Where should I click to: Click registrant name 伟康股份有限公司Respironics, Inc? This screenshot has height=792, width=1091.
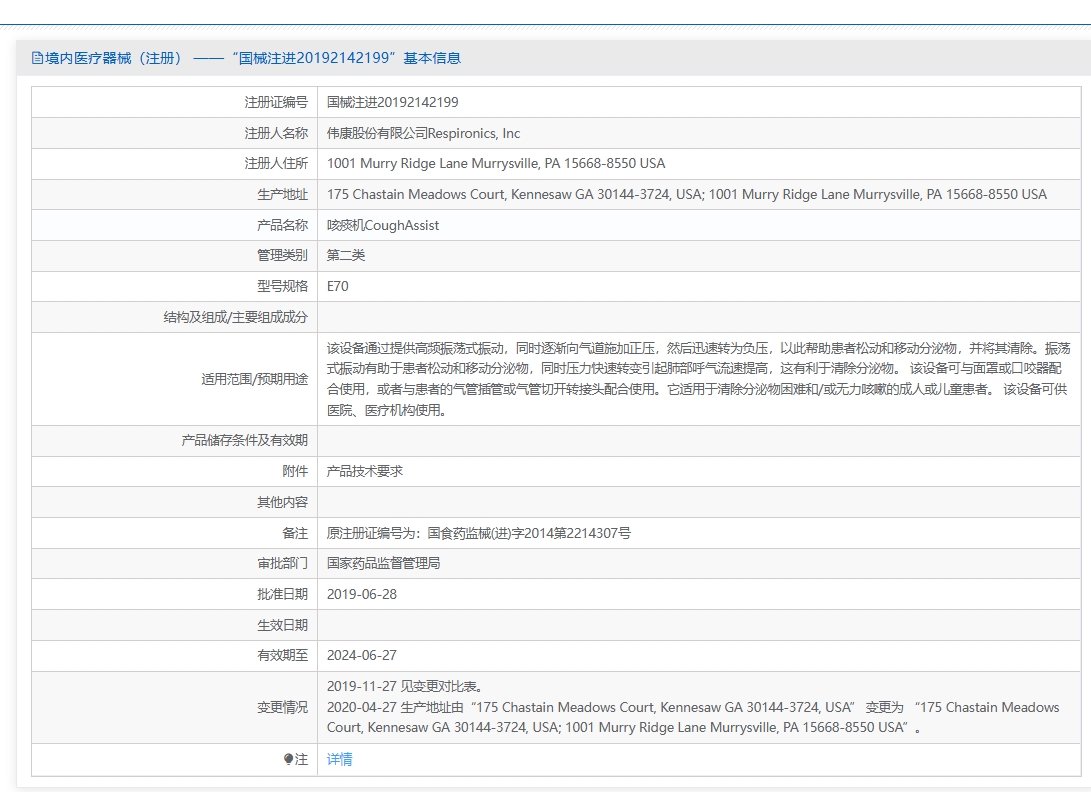coord(423,133)
